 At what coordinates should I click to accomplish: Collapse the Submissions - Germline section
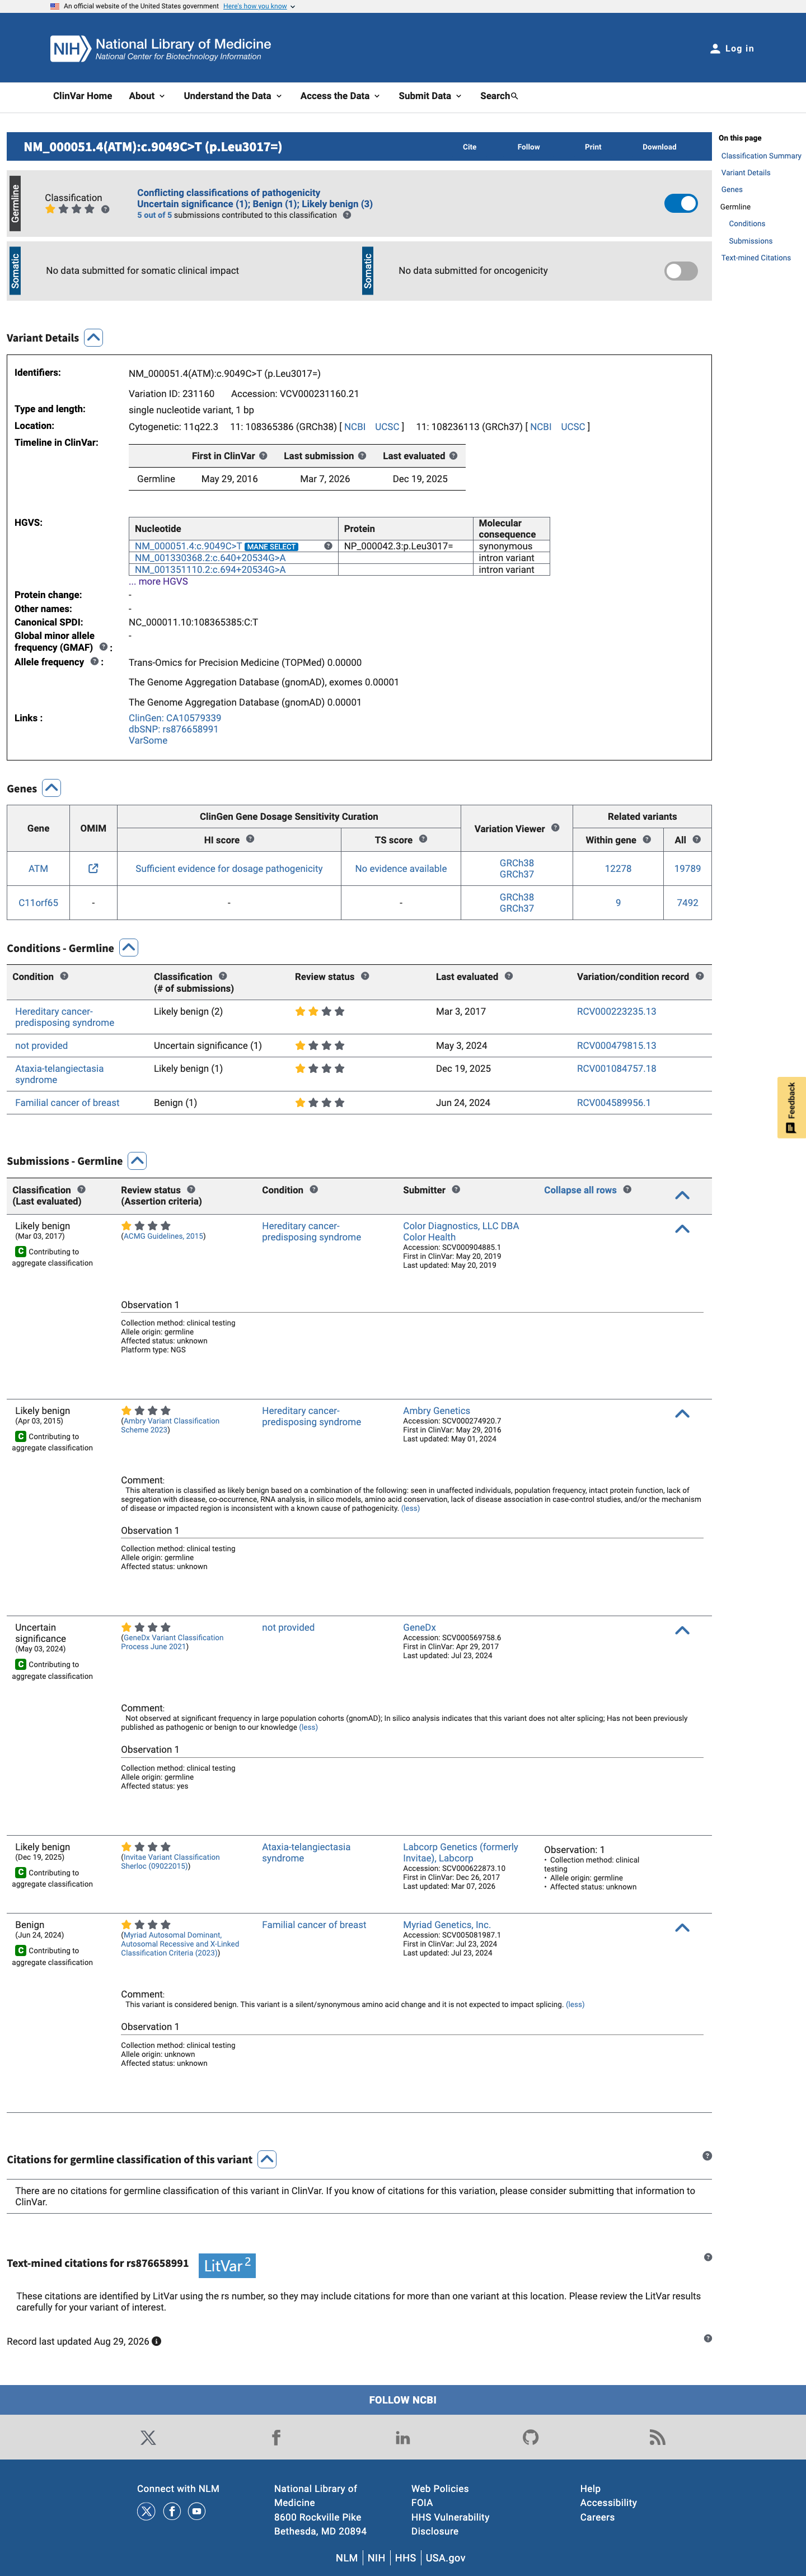(138, 1160)
